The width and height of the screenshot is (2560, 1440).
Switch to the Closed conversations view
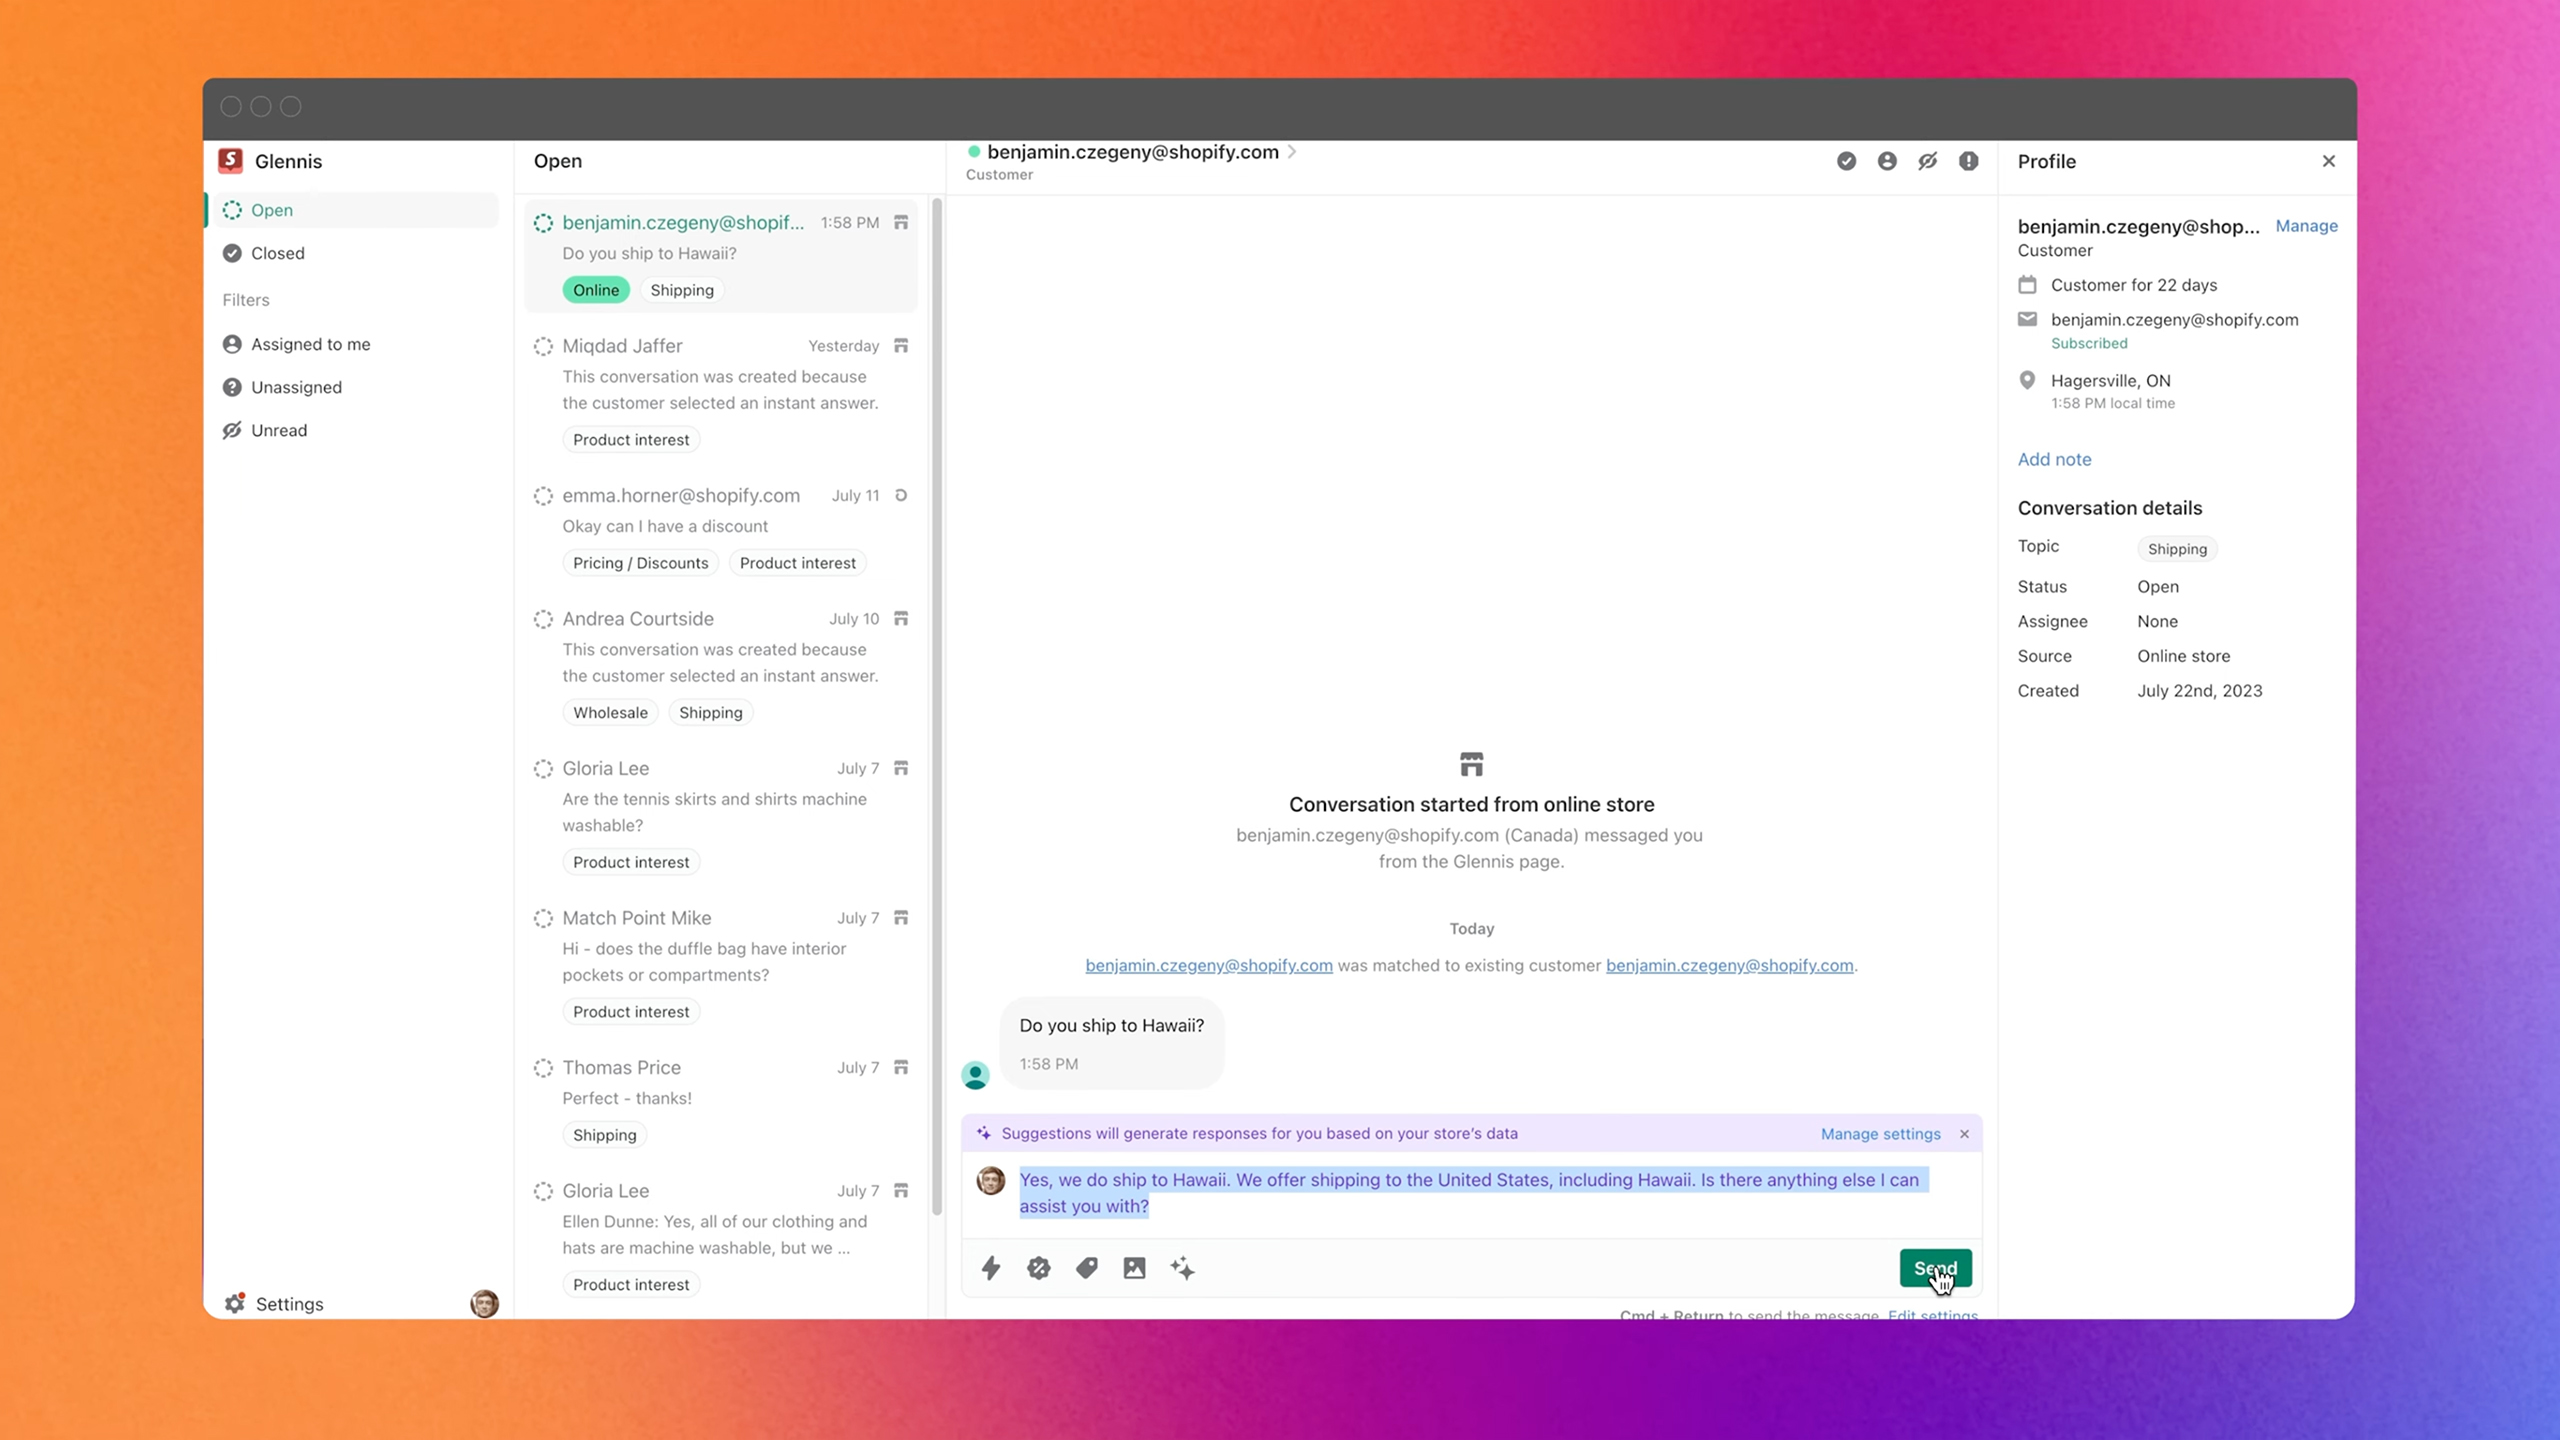click(277, 253)
